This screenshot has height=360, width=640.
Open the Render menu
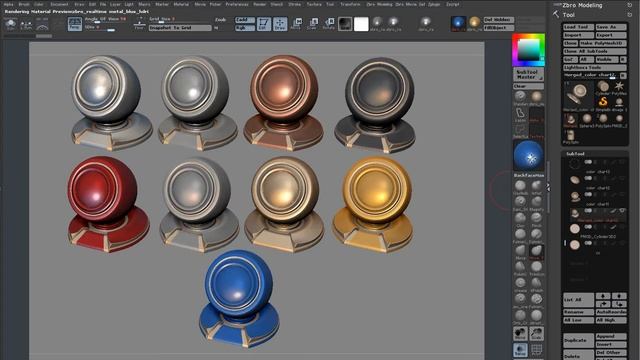coord(260,4)
